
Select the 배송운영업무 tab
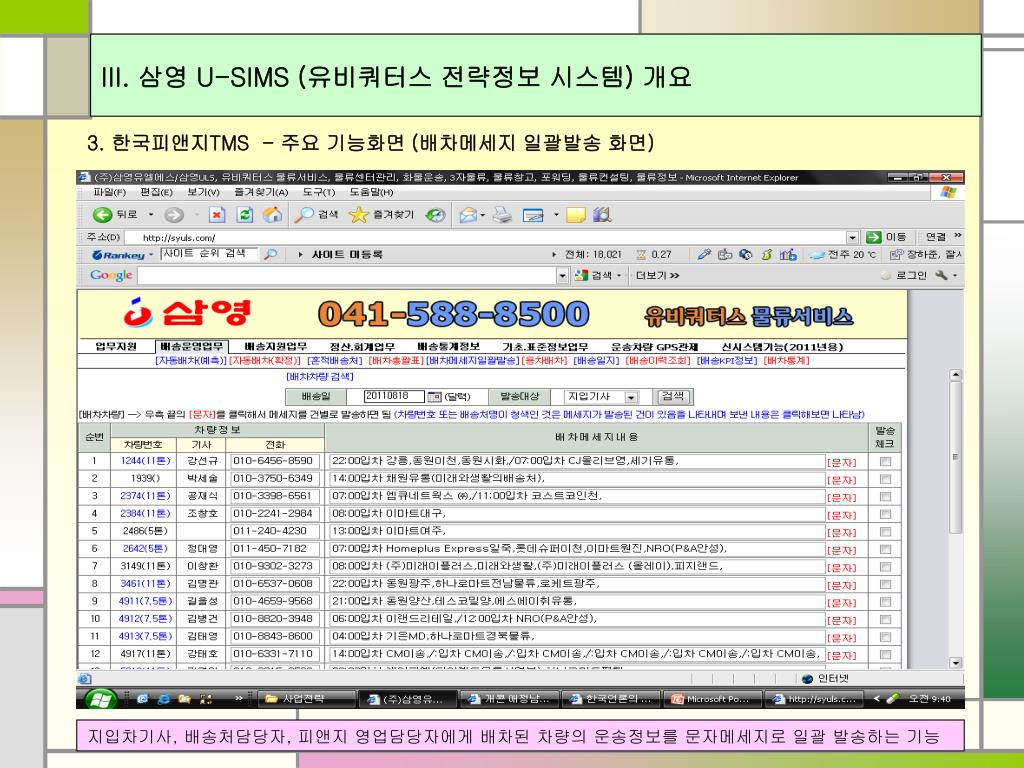(x=191, y=346)
